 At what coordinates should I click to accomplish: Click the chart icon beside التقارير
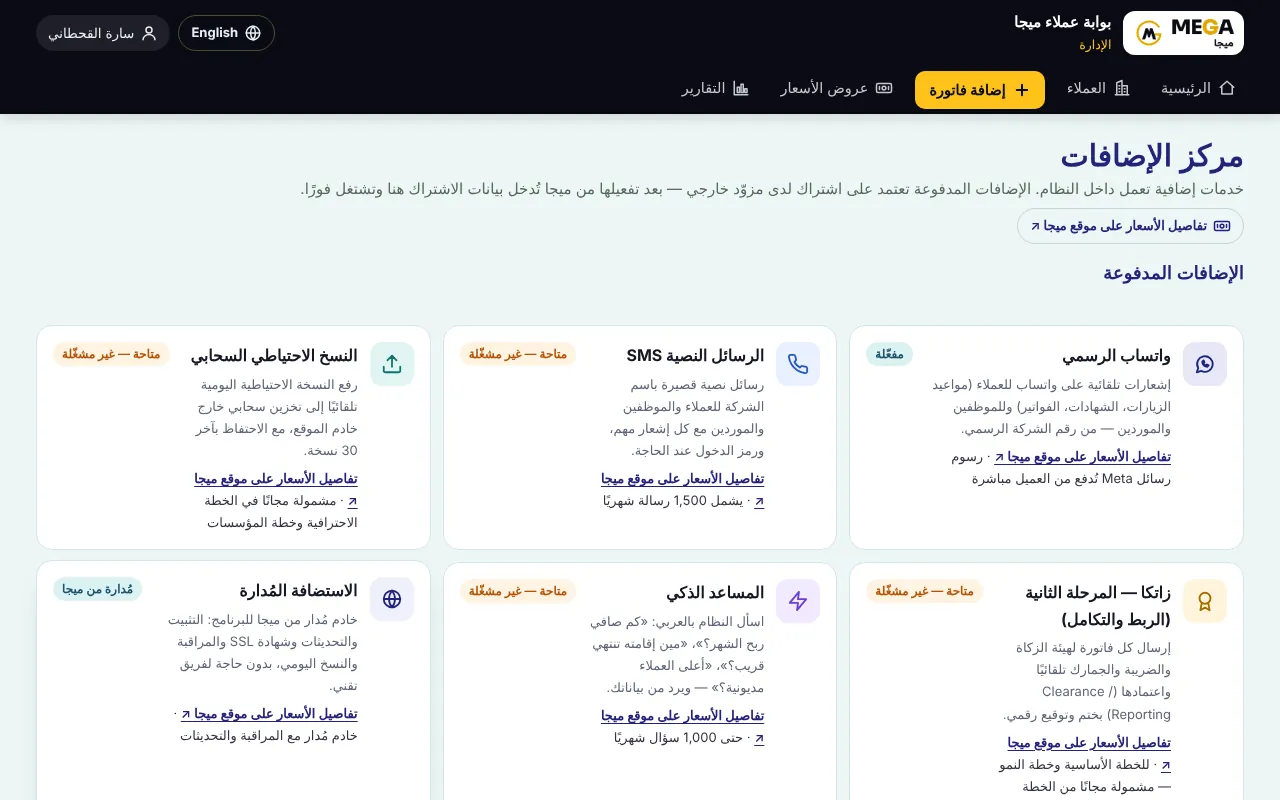741,88
